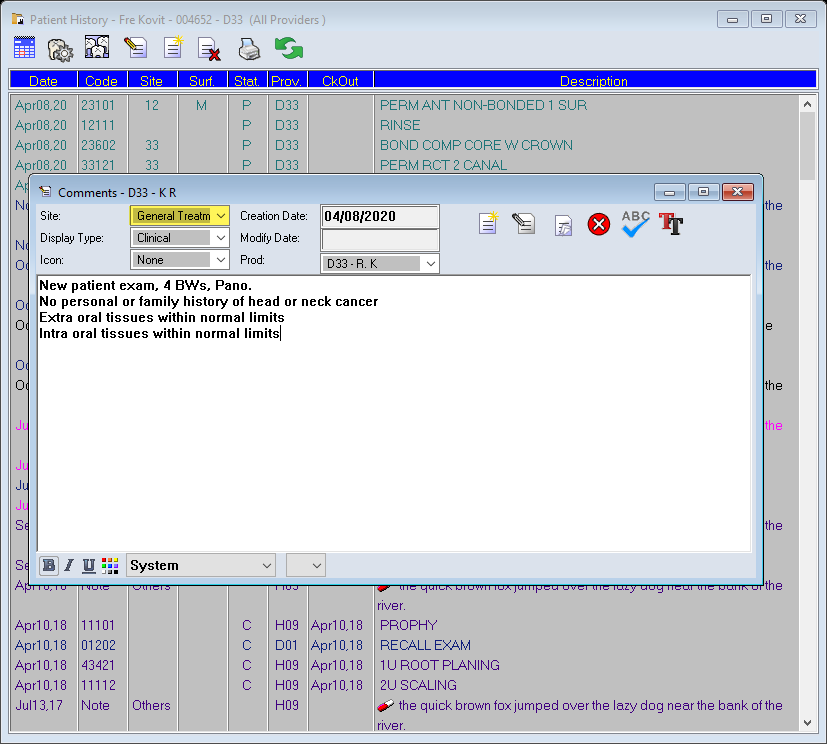Click the delete note icon with red X
Viewport: 827px width, 744px height.
(209, 48)
